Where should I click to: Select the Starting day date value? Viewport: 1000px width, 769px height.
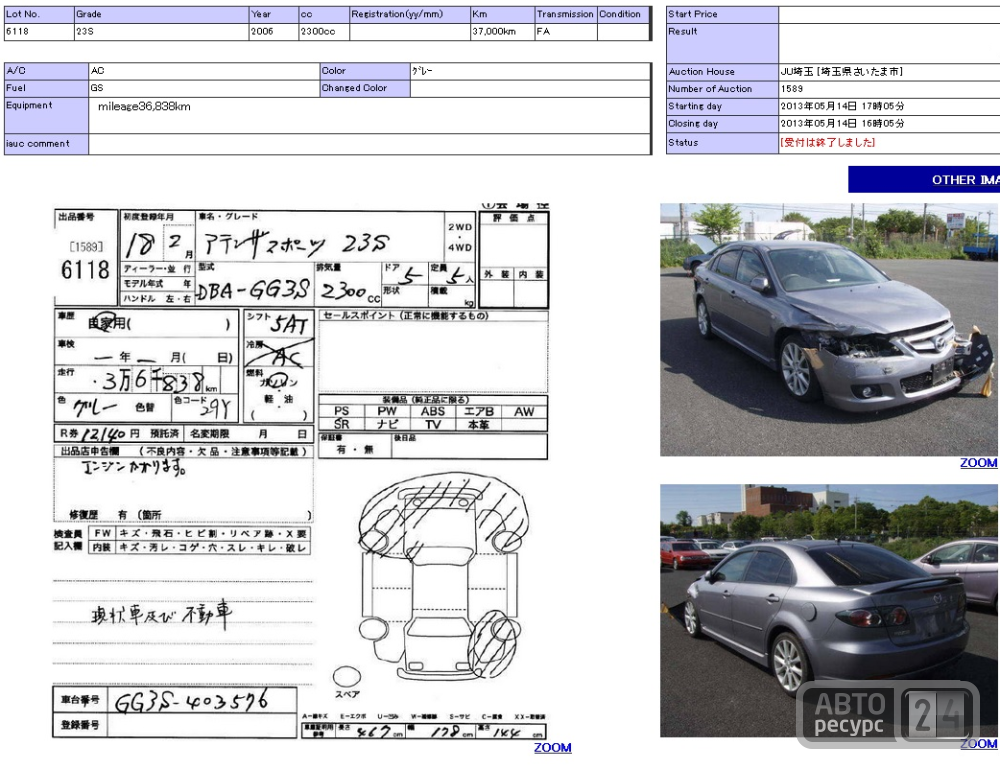point(842,106)
